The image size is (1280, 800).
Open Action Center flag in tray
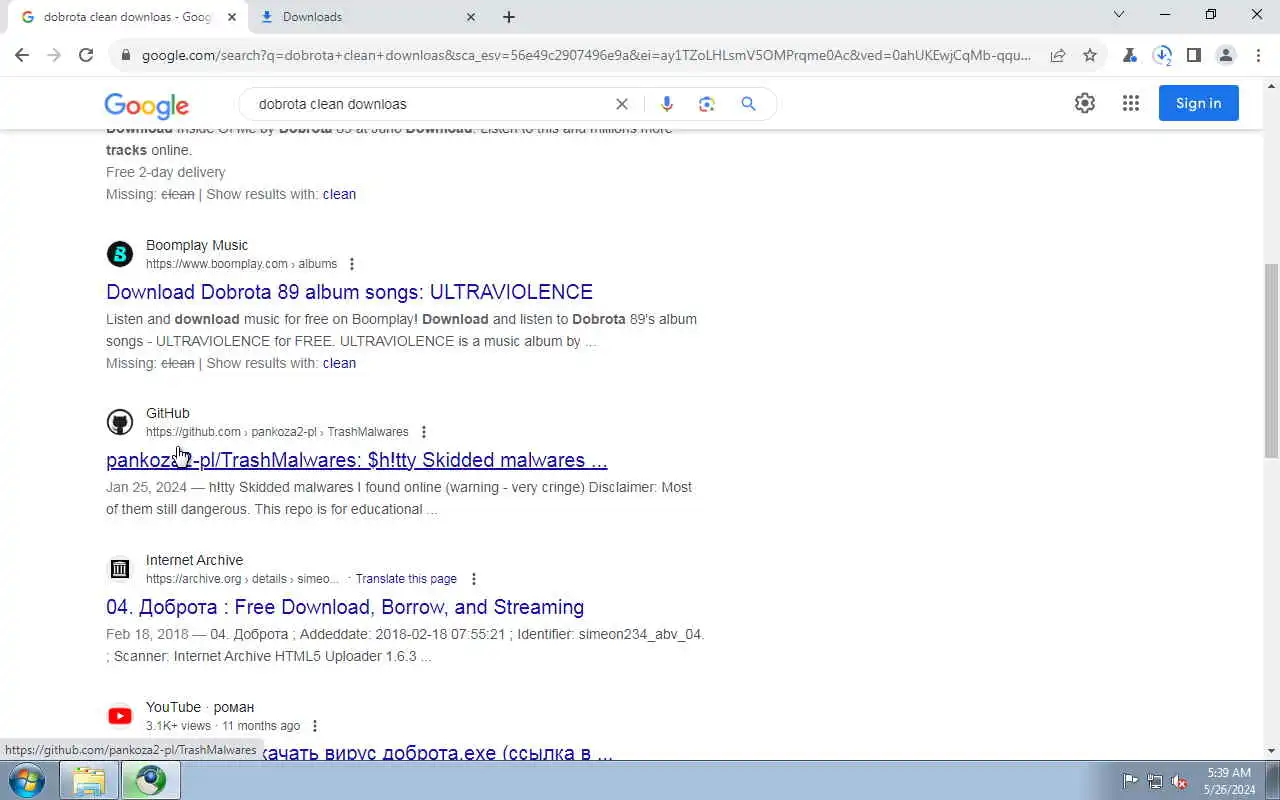tap(1130, 781)
